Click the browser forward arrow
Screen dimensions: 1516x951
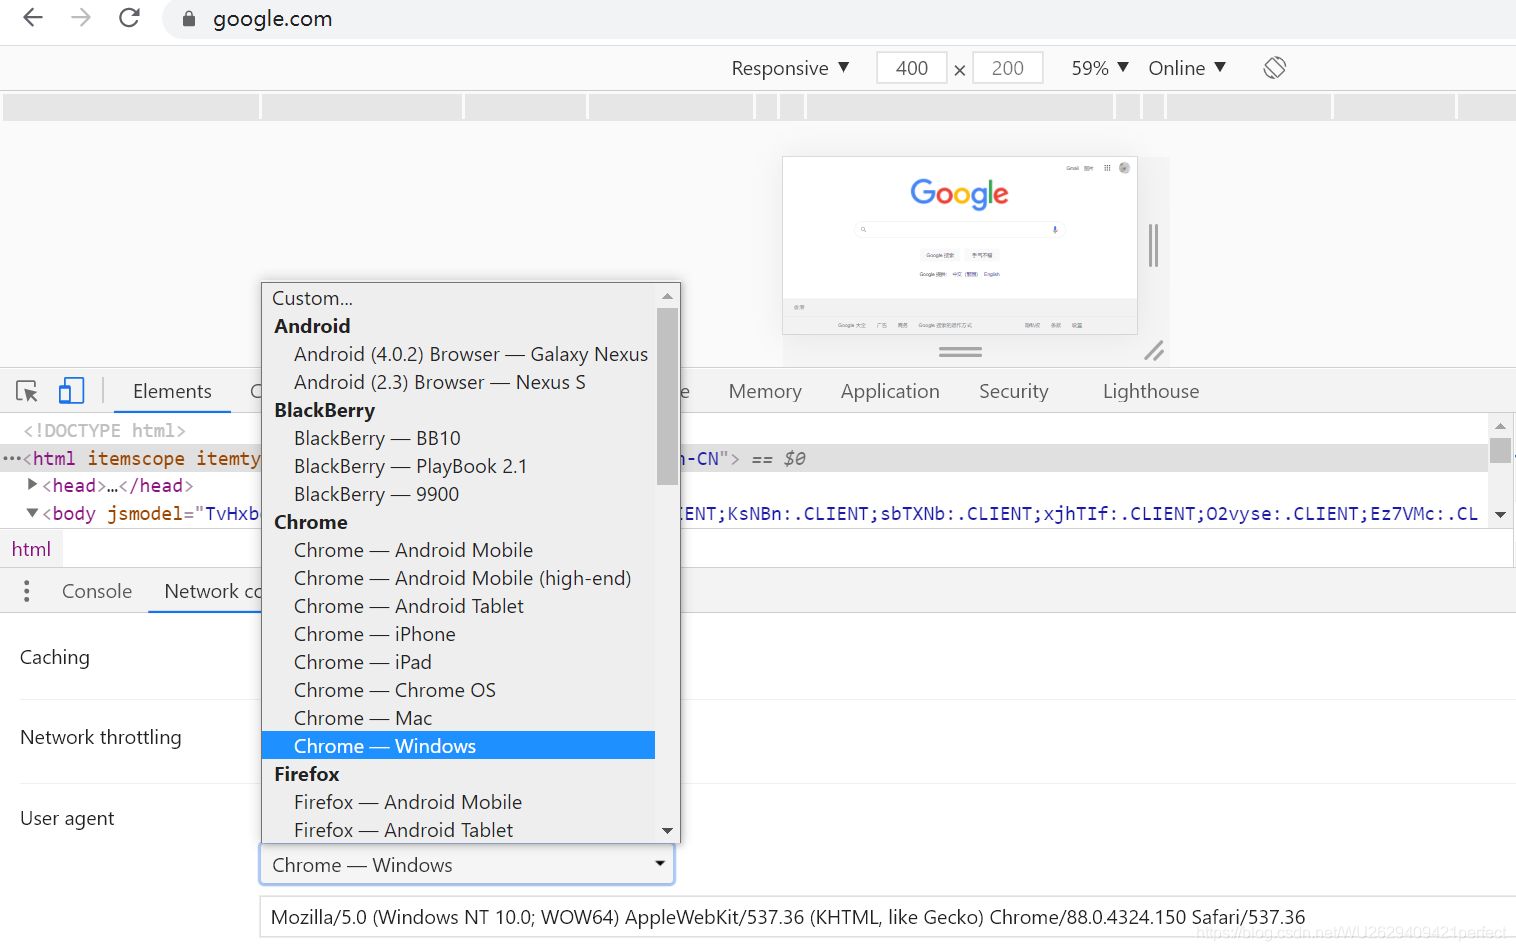81,18
